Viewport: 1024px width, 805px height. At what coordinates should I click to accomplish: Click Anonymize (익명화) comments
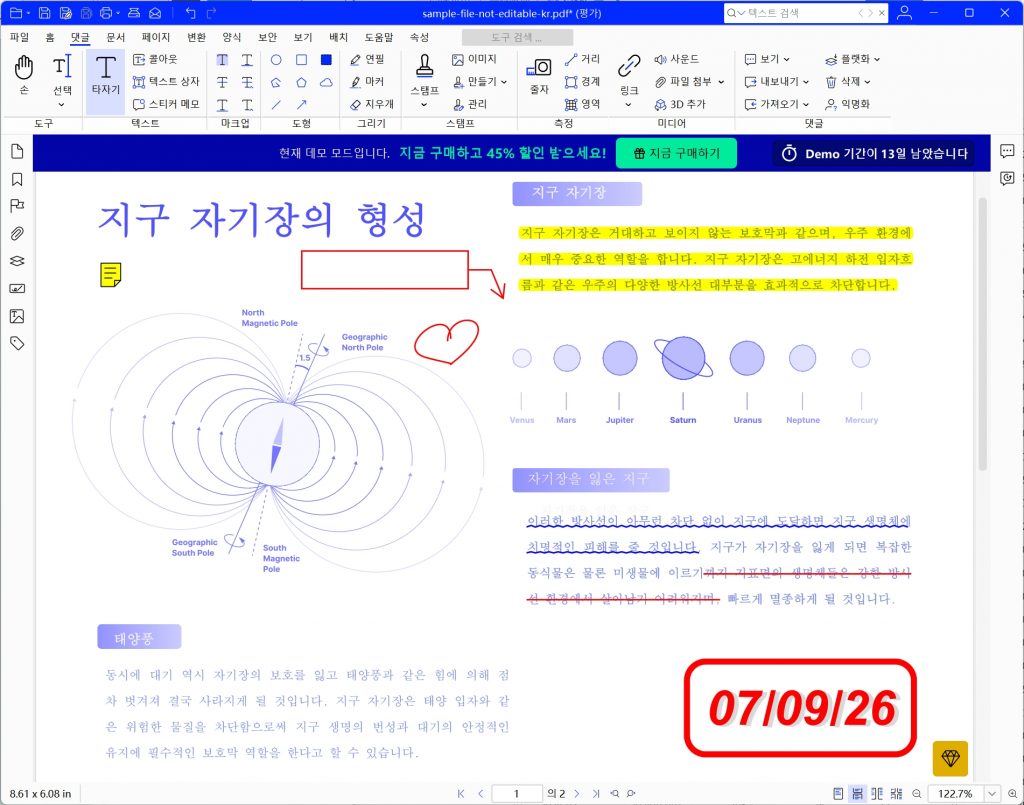pyautogui.click(x=848, y=104)
